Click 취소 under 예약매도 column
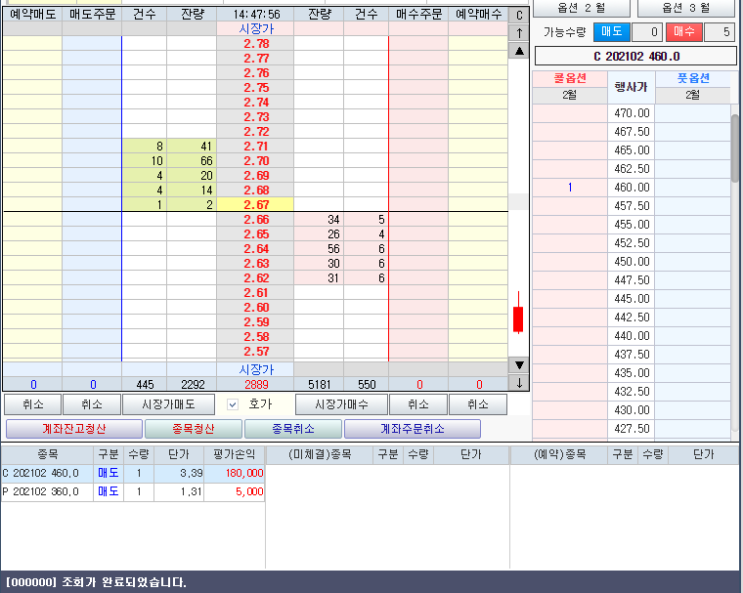This screenshot has width=743, height=593. click(x=33, y=404)
